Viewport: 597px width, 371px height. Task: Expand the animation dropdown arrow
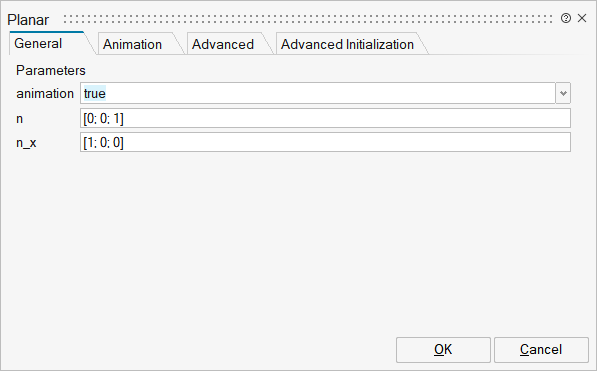563,93
